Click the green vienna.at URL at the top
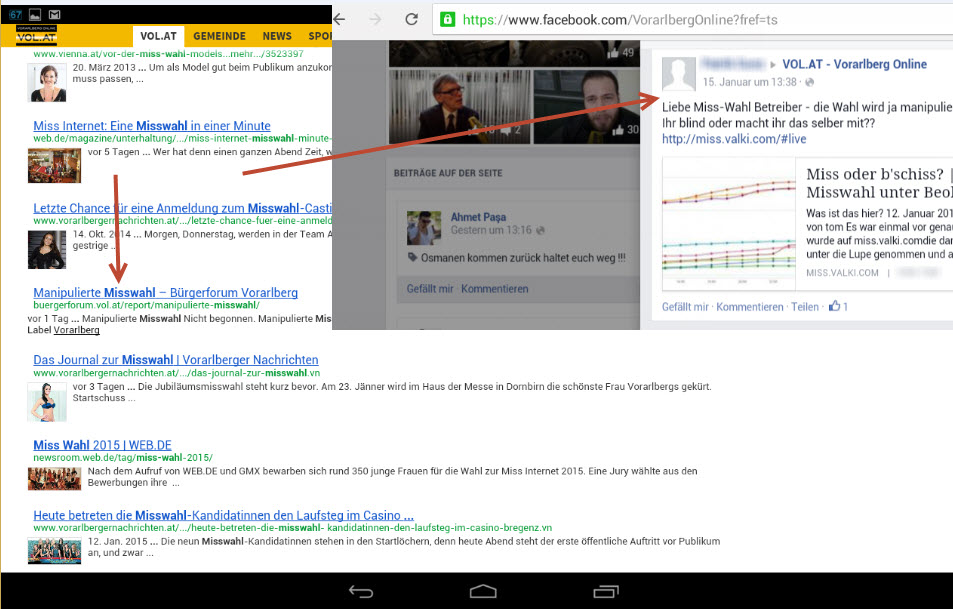The height and width of the screenshot is (609, 953). point(168,53)
